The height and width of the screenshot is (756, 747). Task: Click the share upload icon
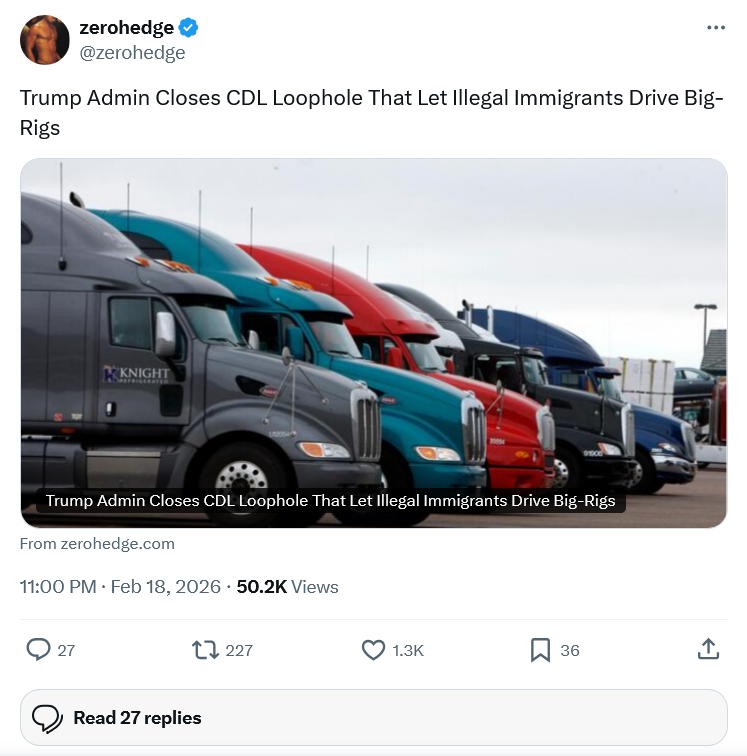pos(708,649)
